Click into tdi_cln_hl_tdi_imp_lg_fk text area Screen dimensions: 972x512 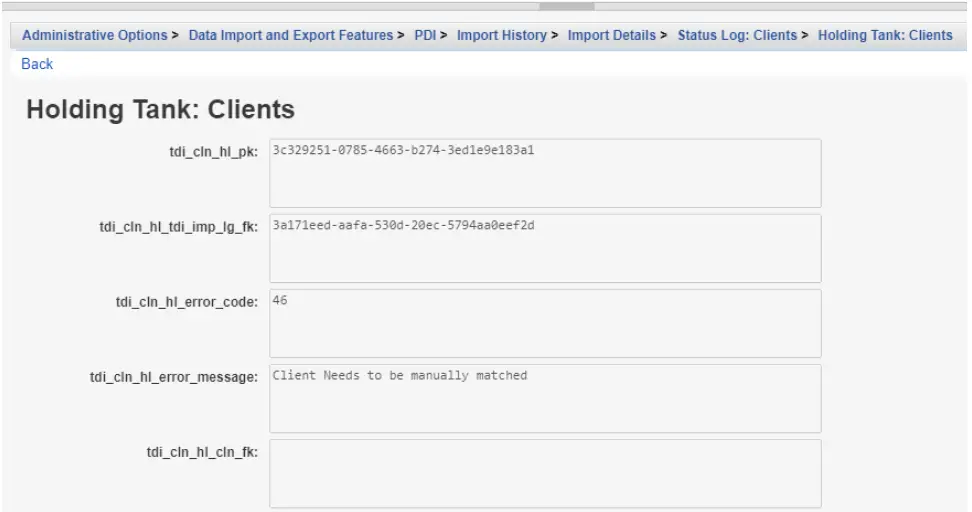pyautogui.click(x=545, y=248)
